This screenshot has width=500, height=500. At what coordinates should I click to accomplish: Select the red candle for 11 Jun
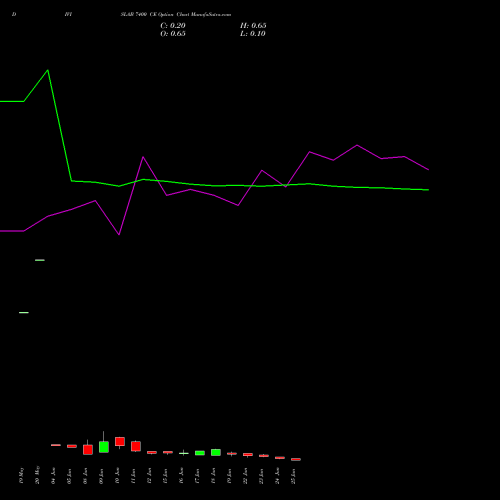(x=136, y=446)
